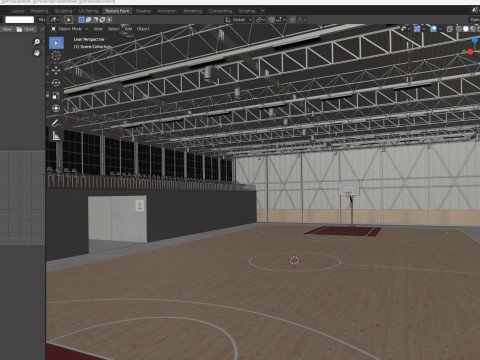
Task: Open the editor type dropdown in viewport header
Action: 55,20
